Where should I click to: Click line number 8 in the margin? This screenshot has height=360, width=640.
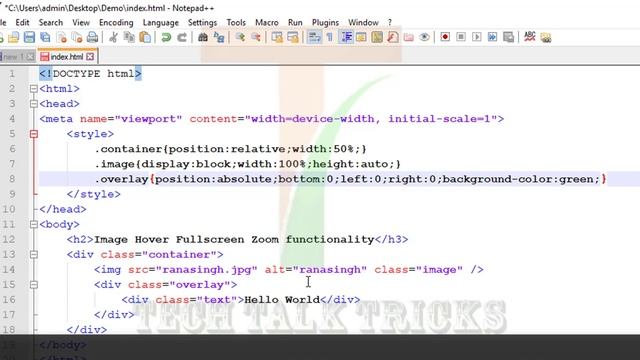click(12, 179)
